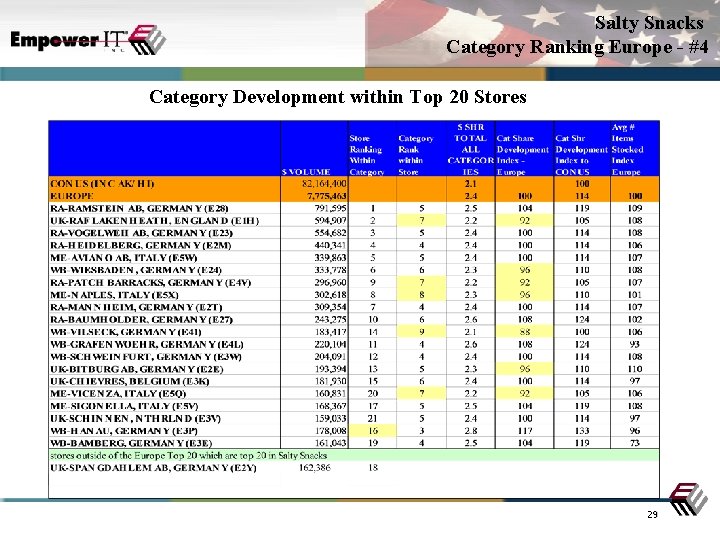
Task: Click highlighted category rank 9 in Vilseck row
Action: point(422,332)
